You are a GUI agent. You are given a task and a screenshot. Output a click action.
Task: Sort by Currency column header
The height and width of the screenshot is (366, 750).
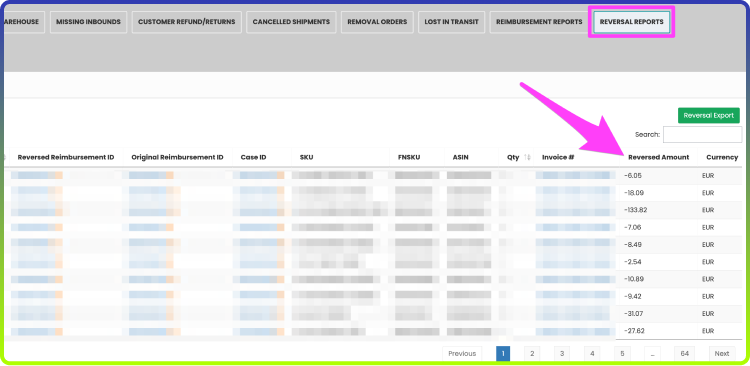(x=722, y=157)
